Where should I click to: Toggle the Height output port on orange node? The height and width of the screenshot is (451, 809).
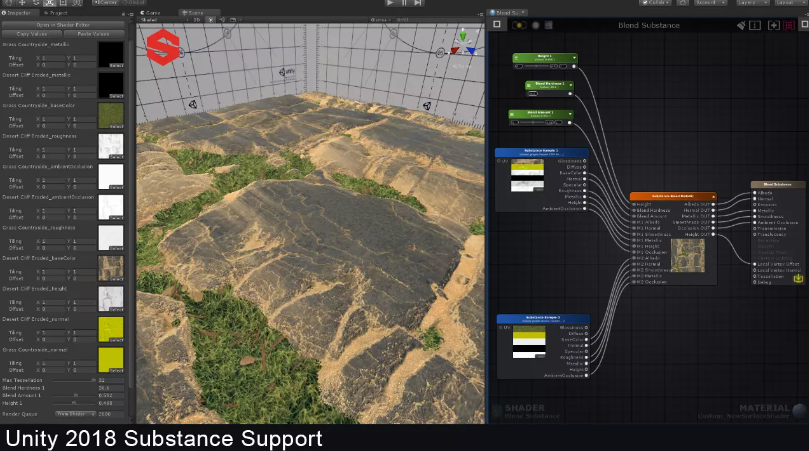[714, 234]
